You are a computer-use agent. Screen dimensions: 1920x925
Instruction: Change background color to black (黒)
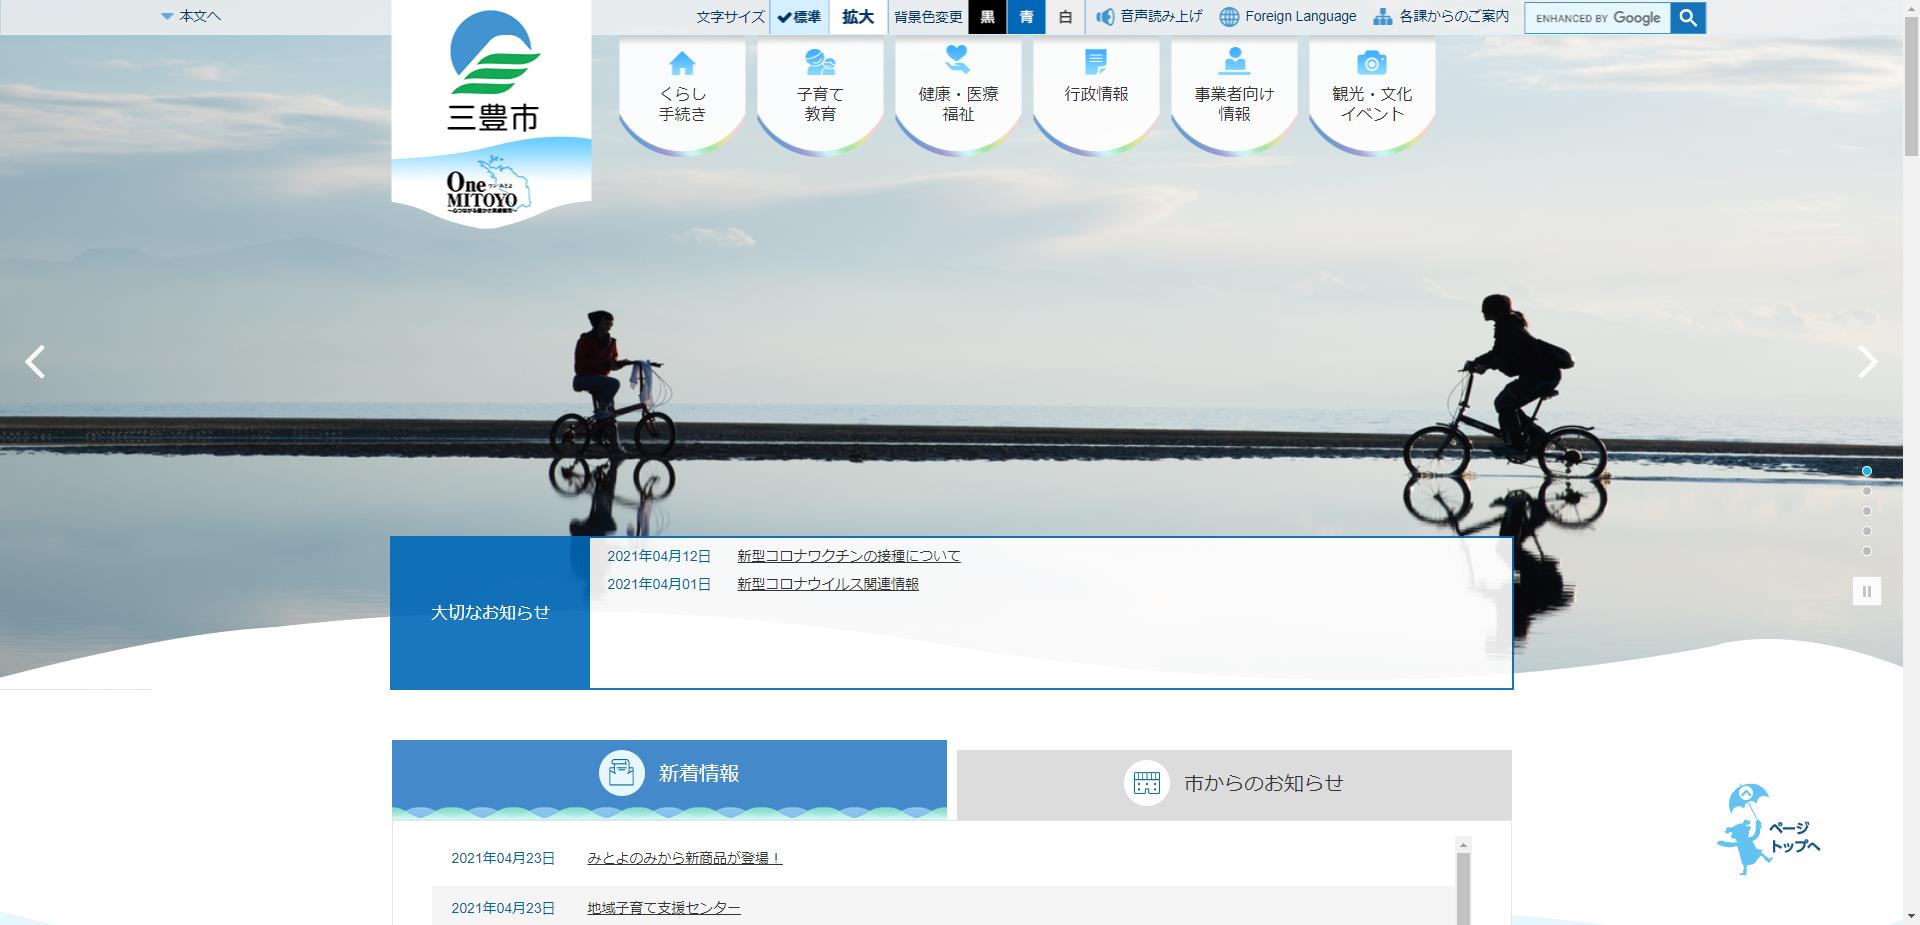coord(987,17)
